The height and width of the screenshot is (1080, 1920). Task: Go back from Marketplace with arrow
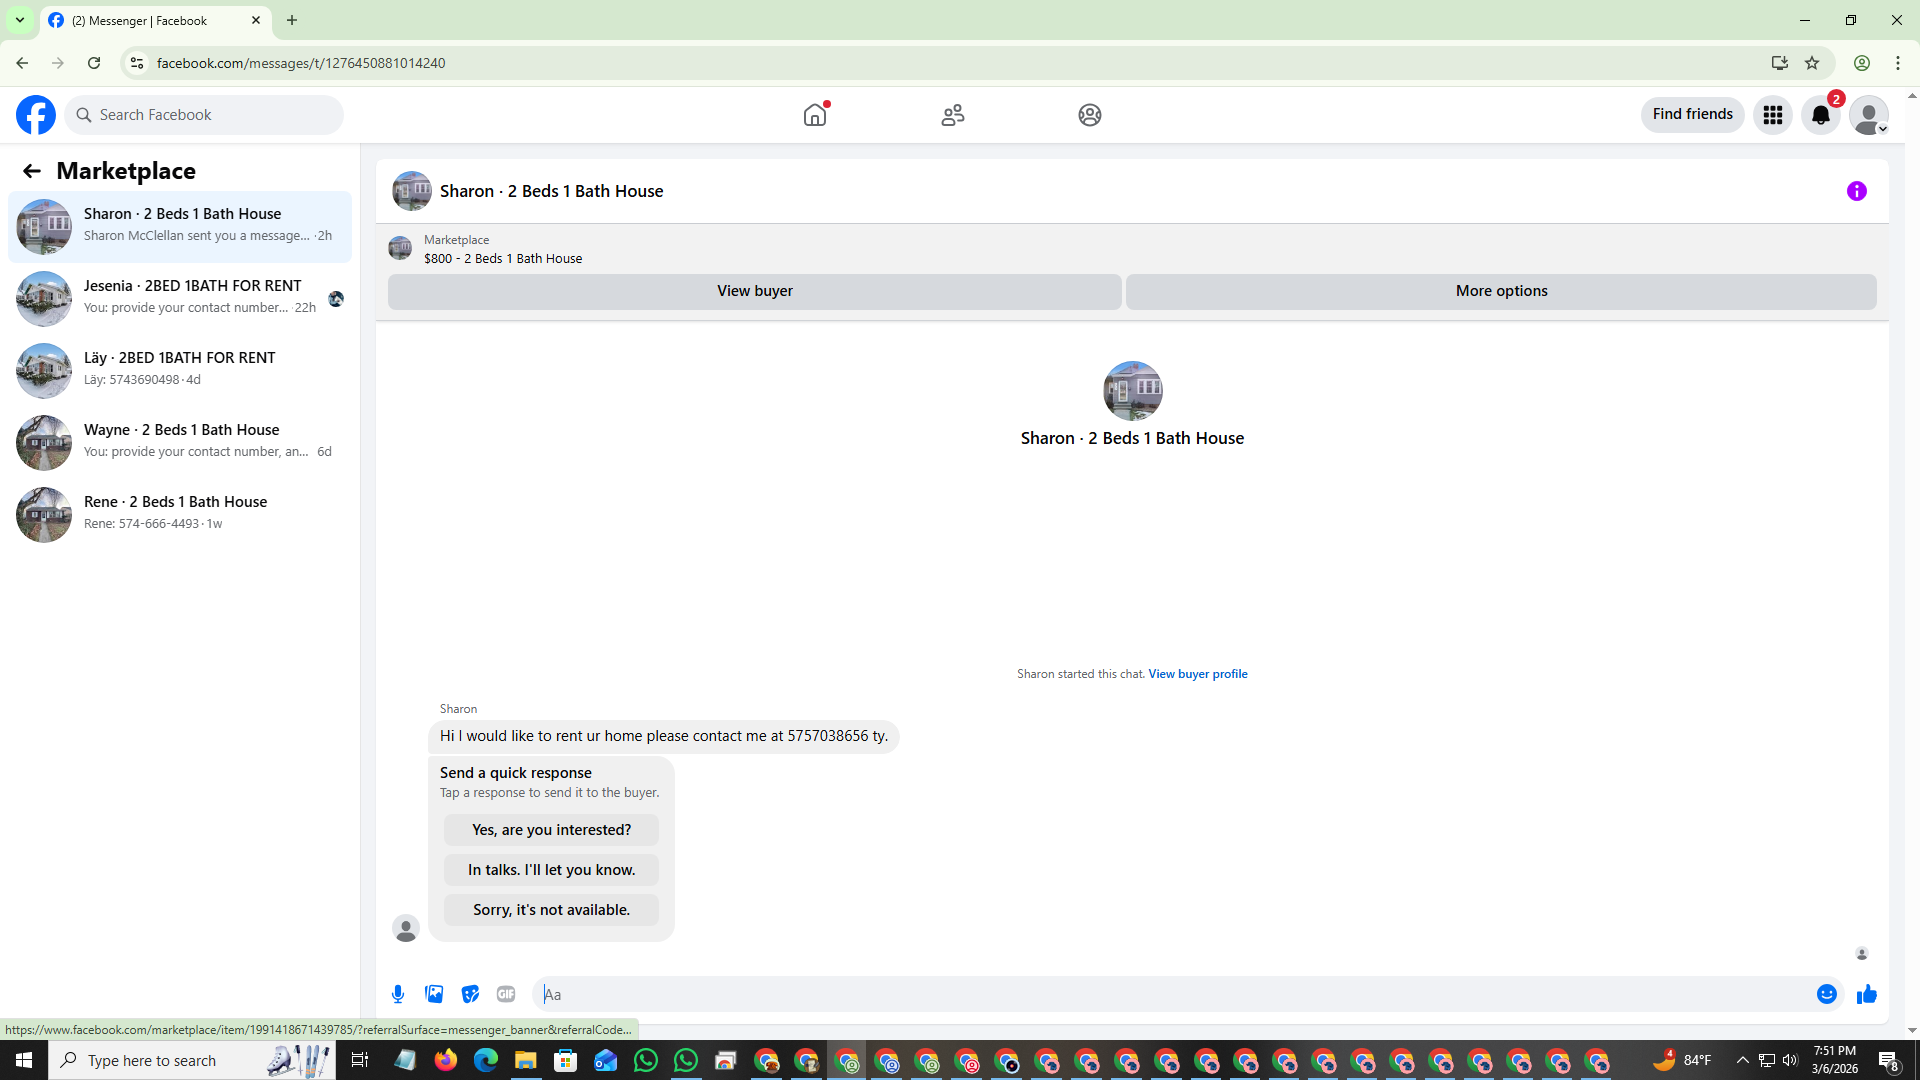click(x=32, y=171)
